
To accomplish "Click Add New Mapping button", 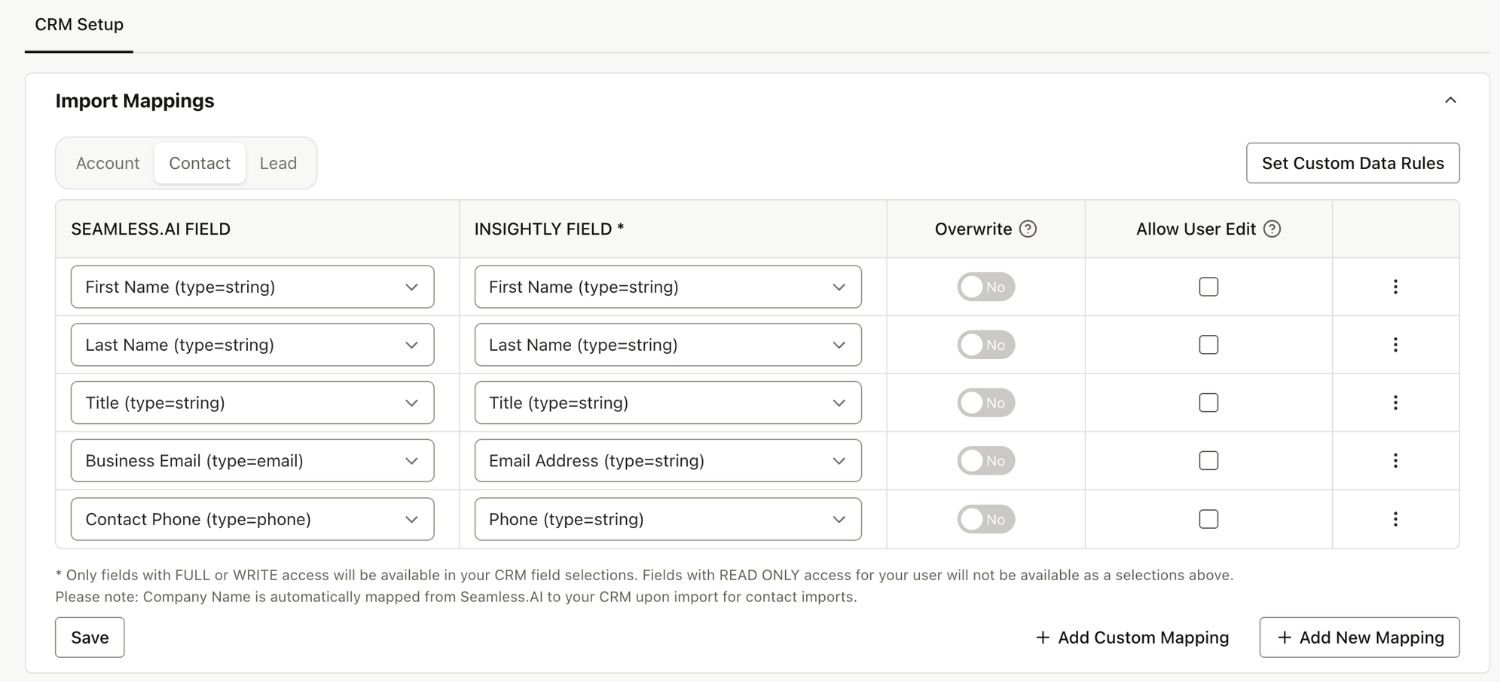I will coord(1360,637).
